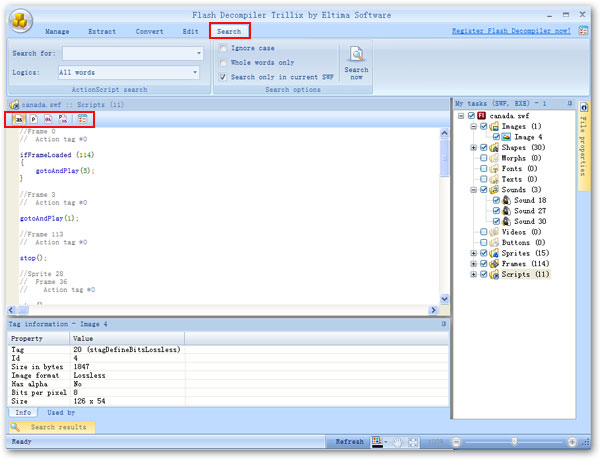Click the script pane horizontal scrollbar right arrow
Image resolution: width=600 pixels, height=459 pixels.
click(433, 310)
